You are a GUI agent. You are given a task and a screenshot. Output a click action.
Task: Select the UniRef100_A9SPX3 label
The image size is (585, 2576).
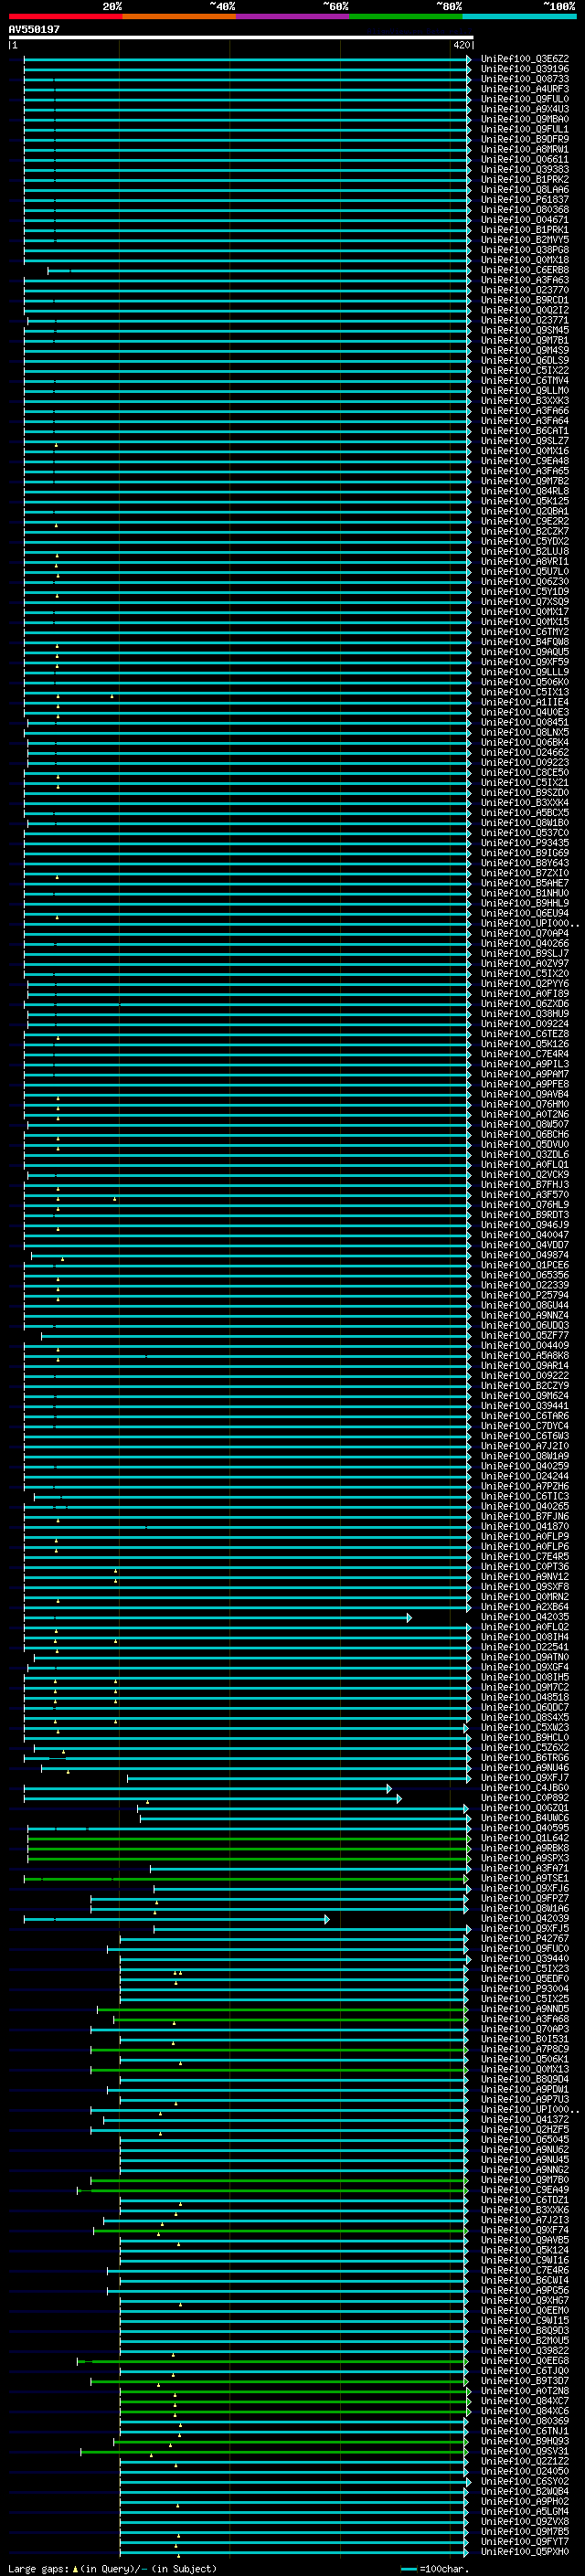pyautogui.click(x=524, y=1858)
